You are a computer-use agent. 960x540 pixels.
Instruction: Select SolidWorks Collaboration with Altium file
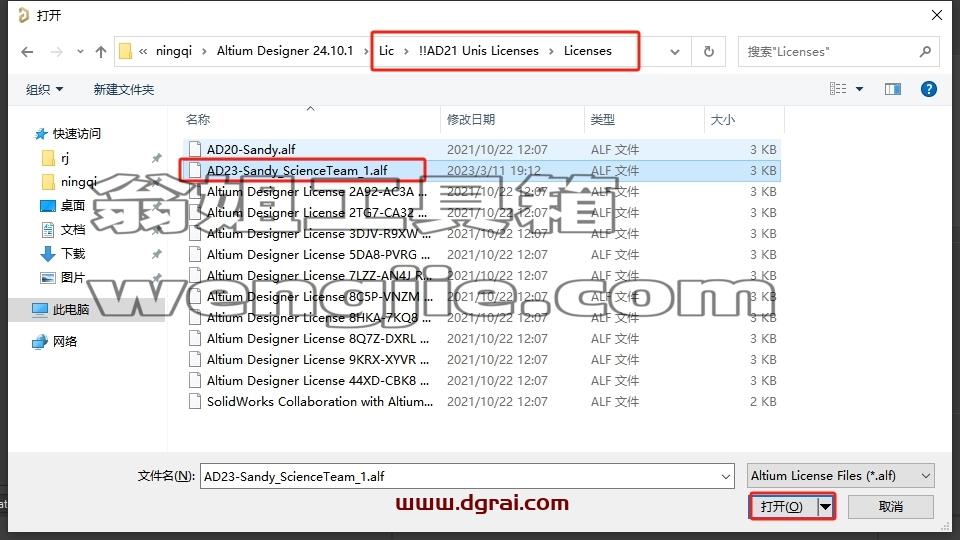(x=481, y=402)
